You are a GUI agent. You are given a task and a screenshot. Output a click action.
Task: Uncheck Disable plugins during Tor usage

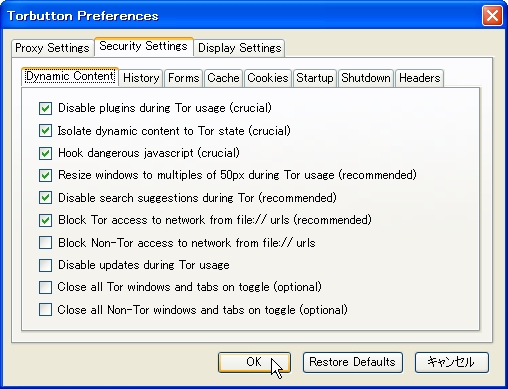point(45,109)
